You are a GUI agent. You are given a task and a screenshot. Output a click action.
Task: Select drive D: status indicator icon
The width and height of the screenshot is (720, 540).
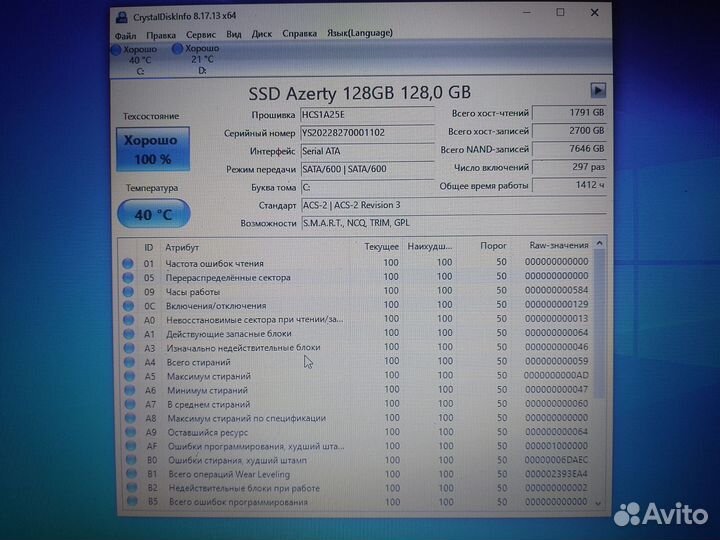point(178,48)
